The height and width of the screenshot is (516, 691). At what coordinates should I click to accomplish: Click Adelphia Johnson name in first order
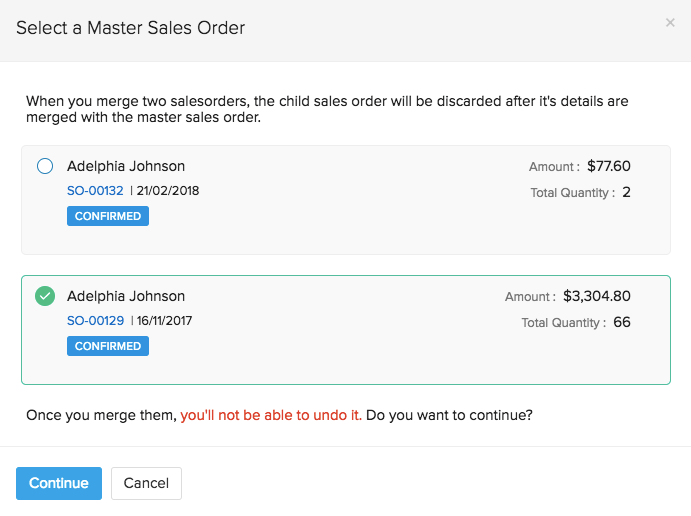pos(126,167)
